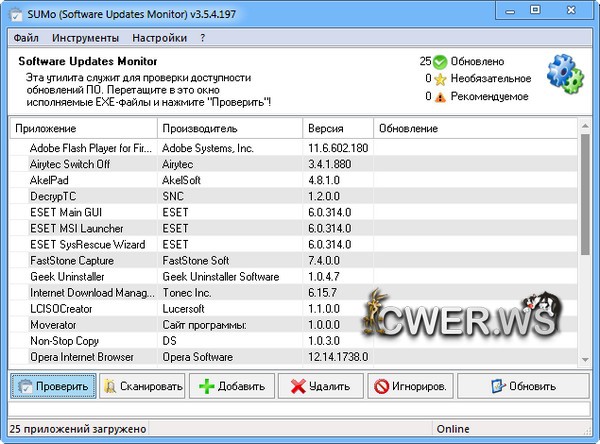Open the Файл menu
This screenshot has width=600, height=444.
click(27, 38)
